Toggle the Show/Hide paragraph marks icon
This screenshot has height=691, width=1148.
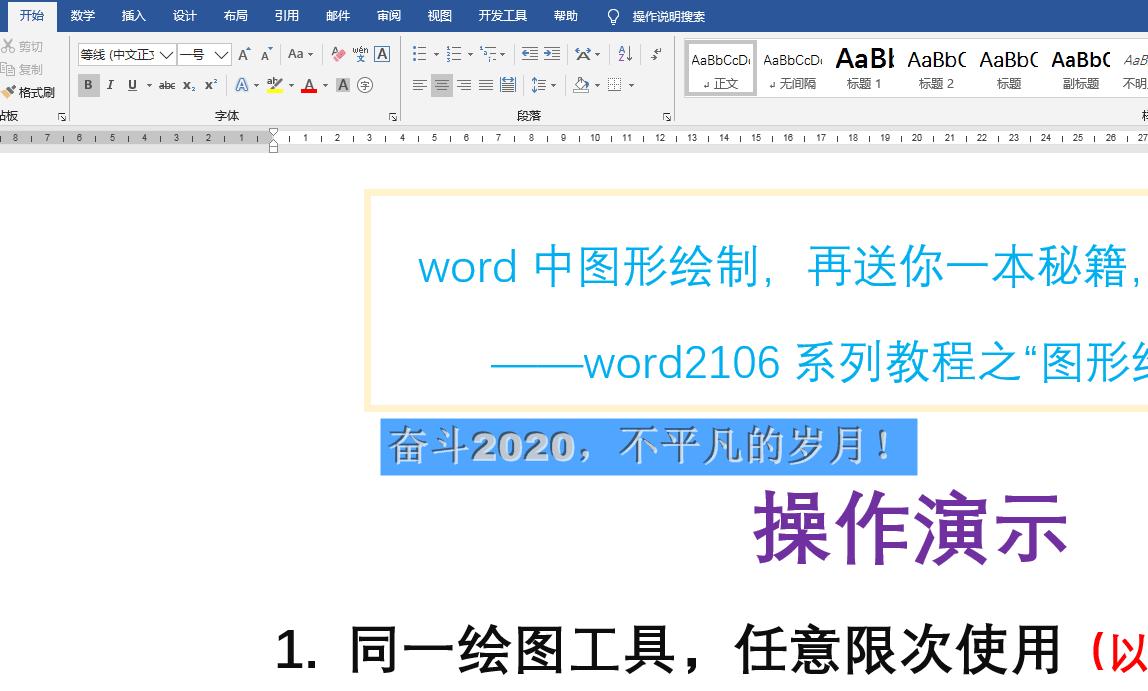[655, 53]
